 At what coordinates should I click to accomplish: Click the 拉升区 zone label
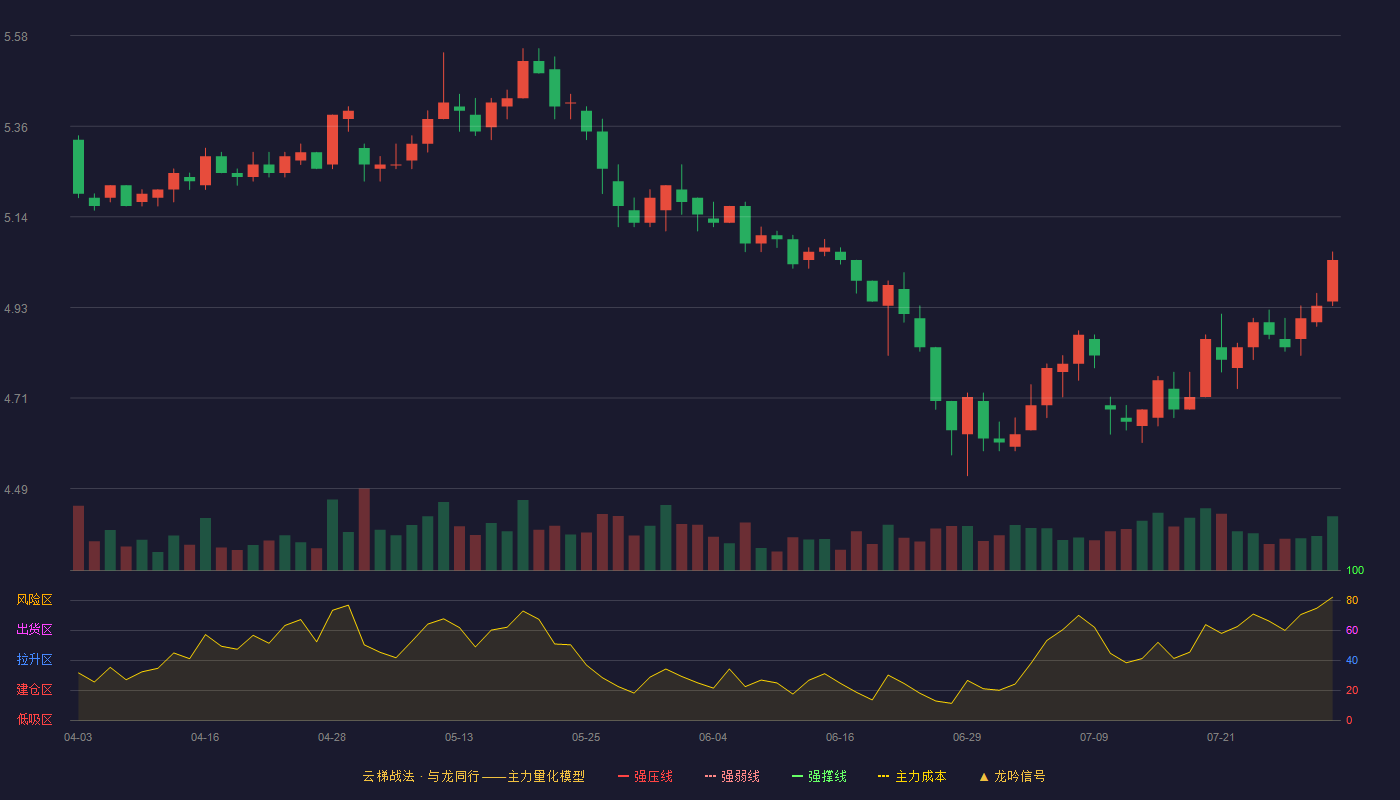point(34,660)
